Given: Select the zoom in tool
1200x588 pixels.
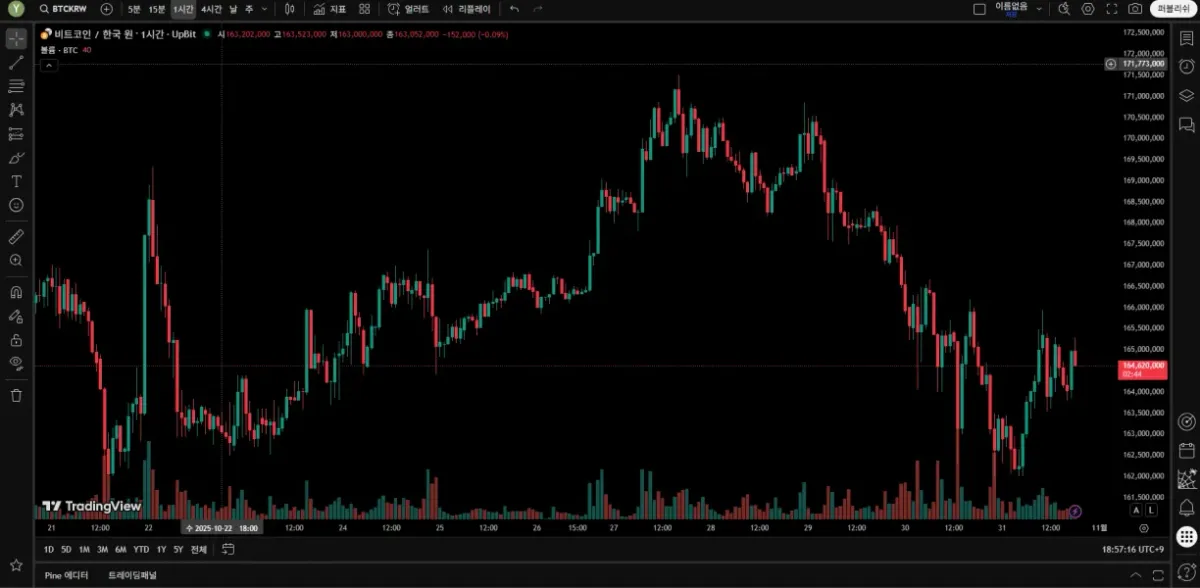Looking at the screenshot, I should point(16,260).
